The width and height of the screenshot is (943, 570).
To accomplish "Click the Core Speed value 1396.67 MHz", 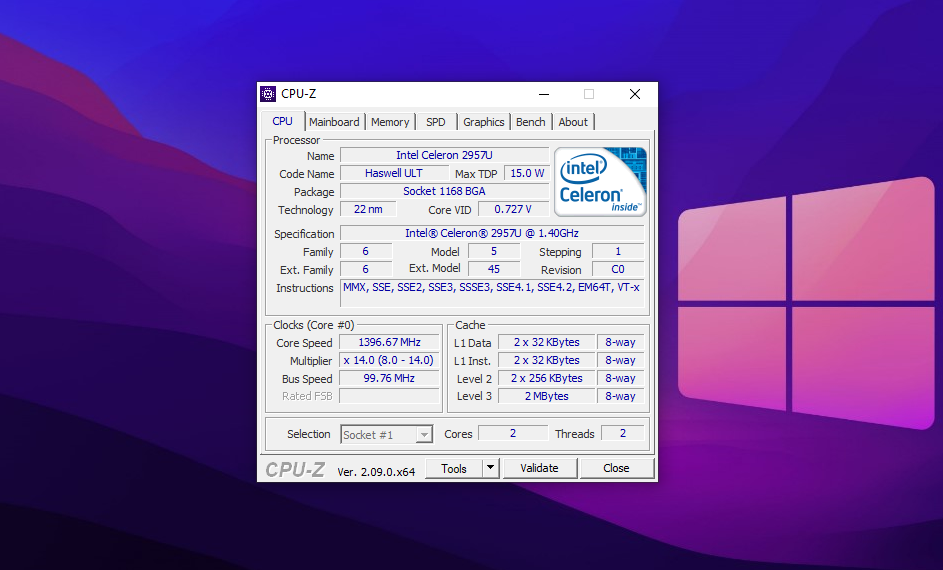I will 389,342.
